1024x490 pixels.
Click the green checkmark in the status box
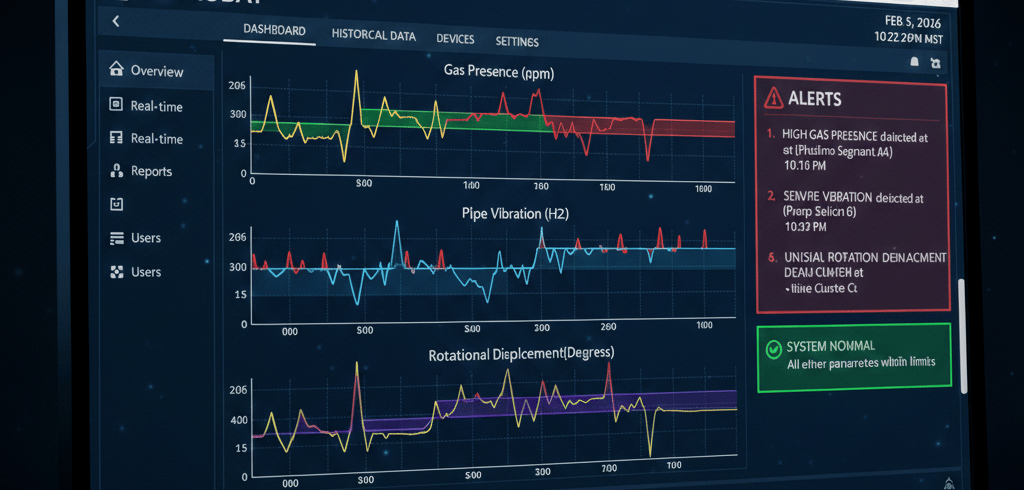(773, 350)
